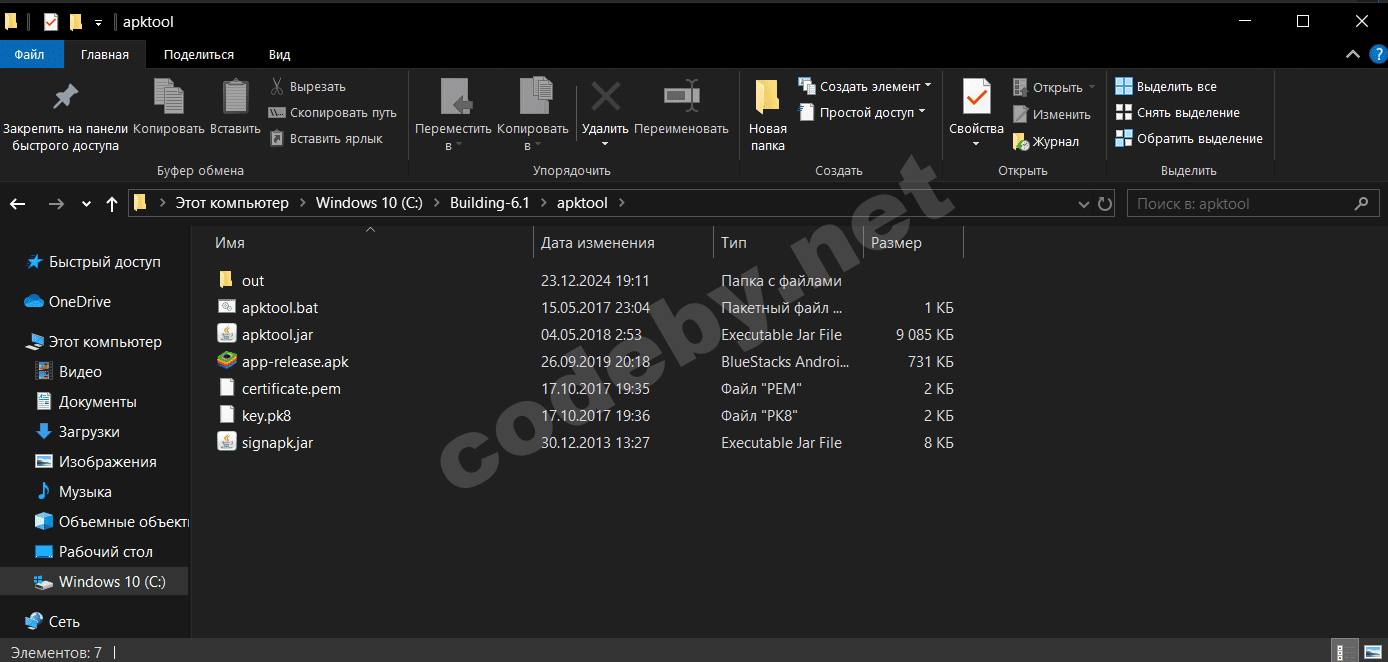Open the recent locations dropdown arrow
Viewport: 1388px width, 662px height.
click(85, 204)
